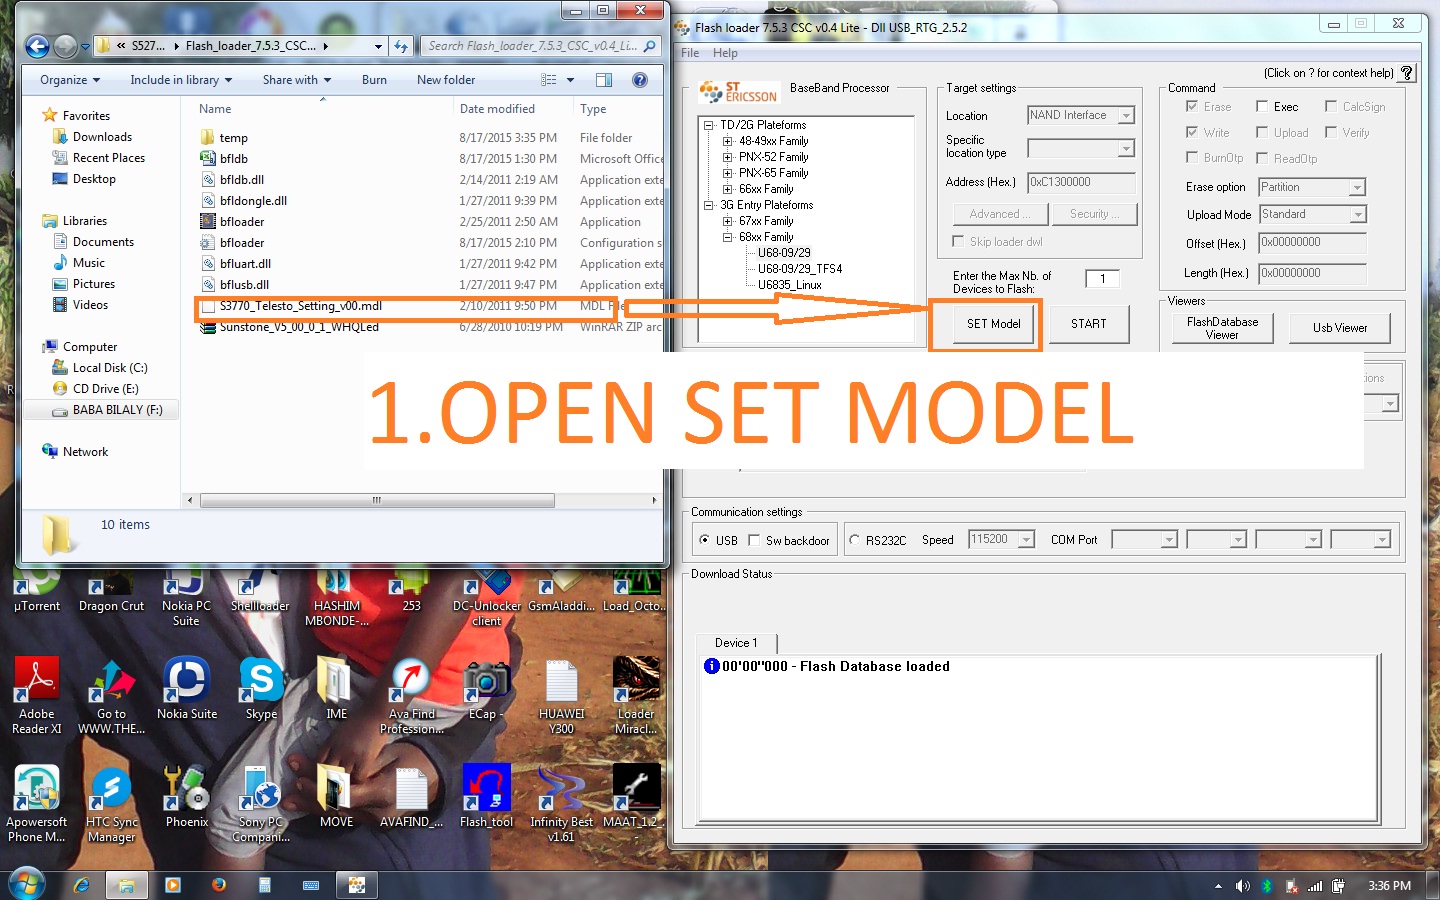Image resolution: width=1440 pixels, height=900 pixels.
Task: Open the Dragon Crut desktop shortcut
Action: tap(111, 591)
